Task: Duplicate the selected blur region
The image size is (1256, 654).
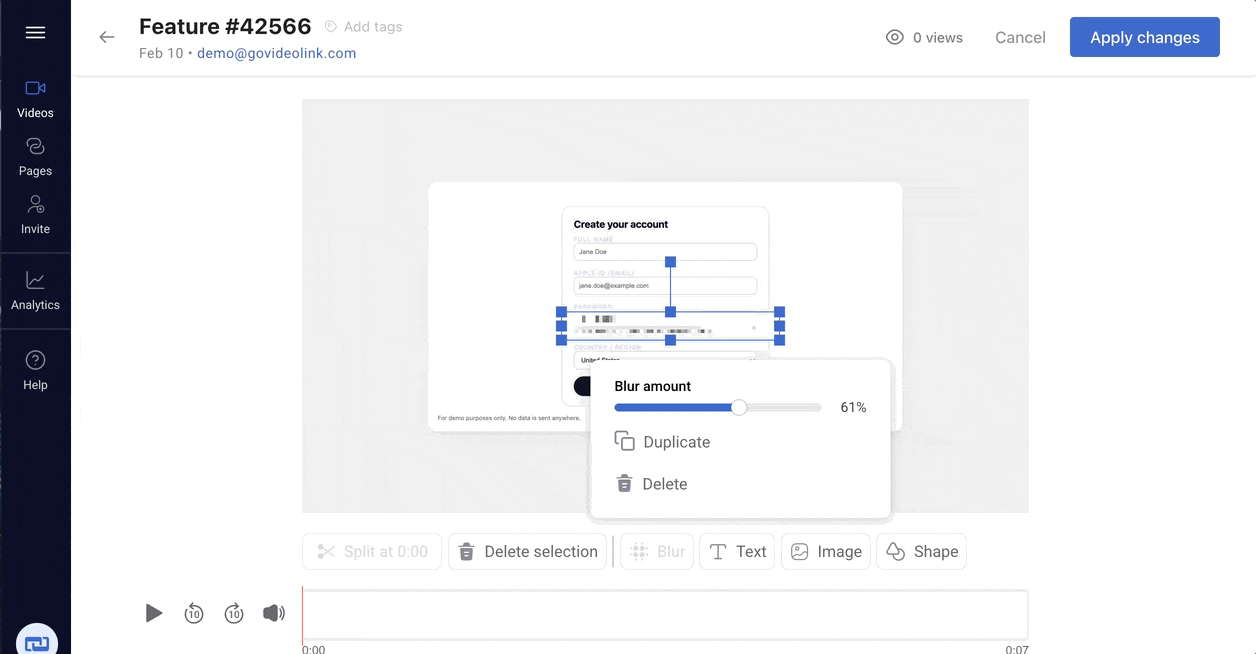Action: click(675, 441)
